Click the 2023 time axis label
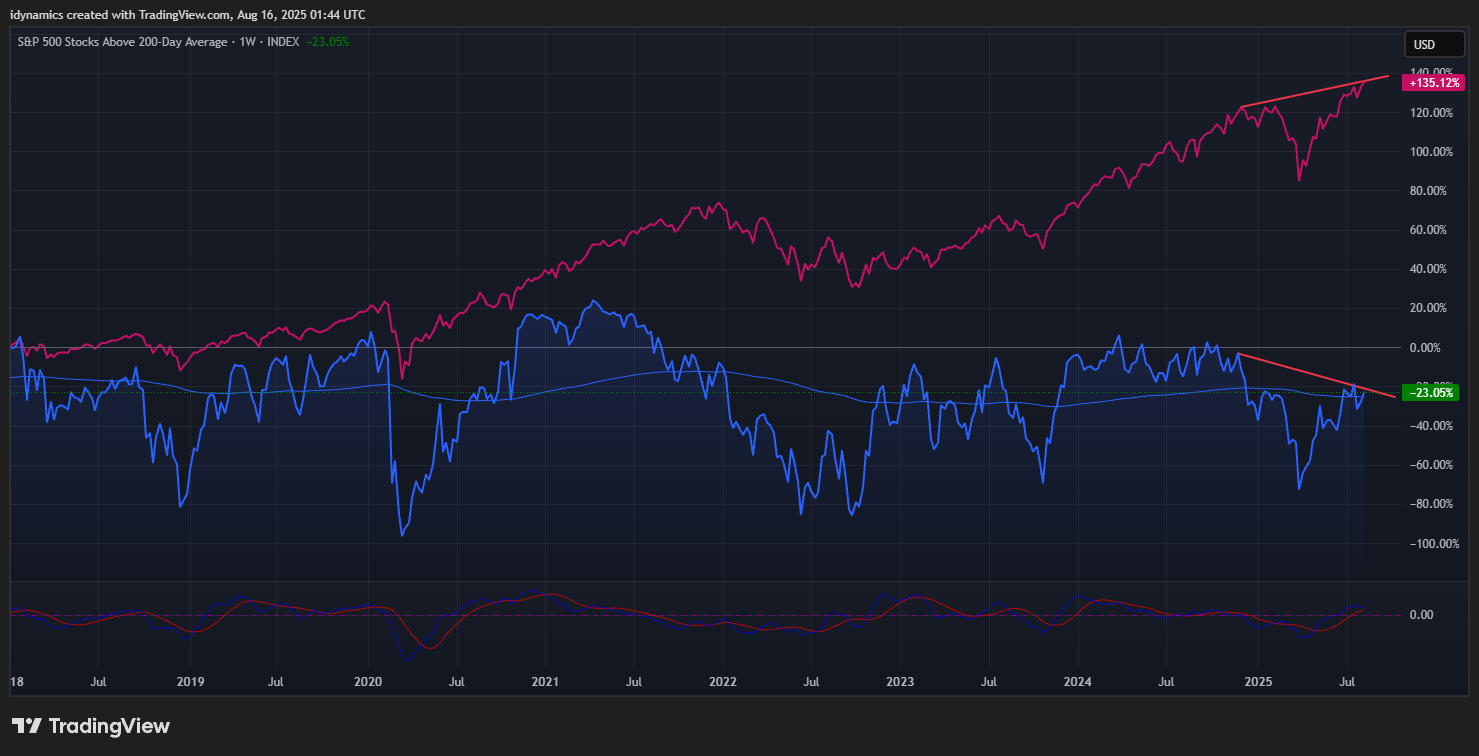This screenshot has height=756, width=1479. [x=900, y=683]
